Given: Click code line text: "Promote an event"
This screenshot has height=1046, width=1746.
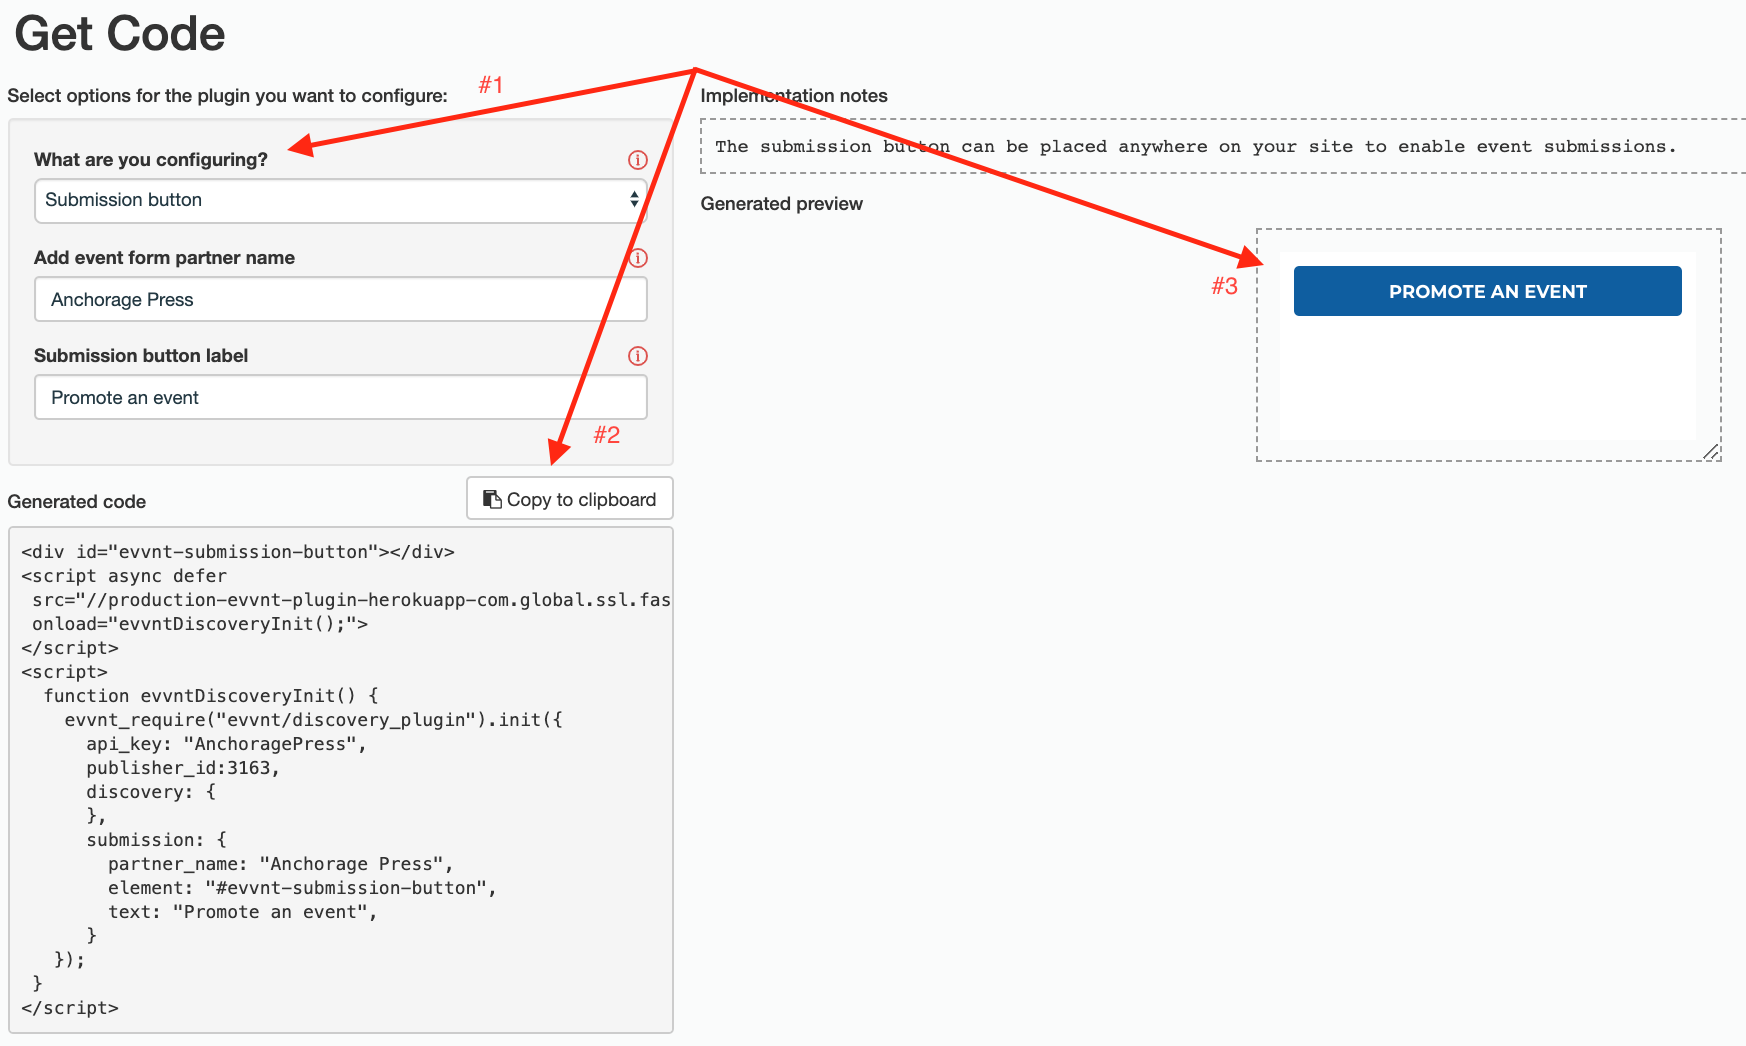Looking at the screenshot, I should pos(242,912).
